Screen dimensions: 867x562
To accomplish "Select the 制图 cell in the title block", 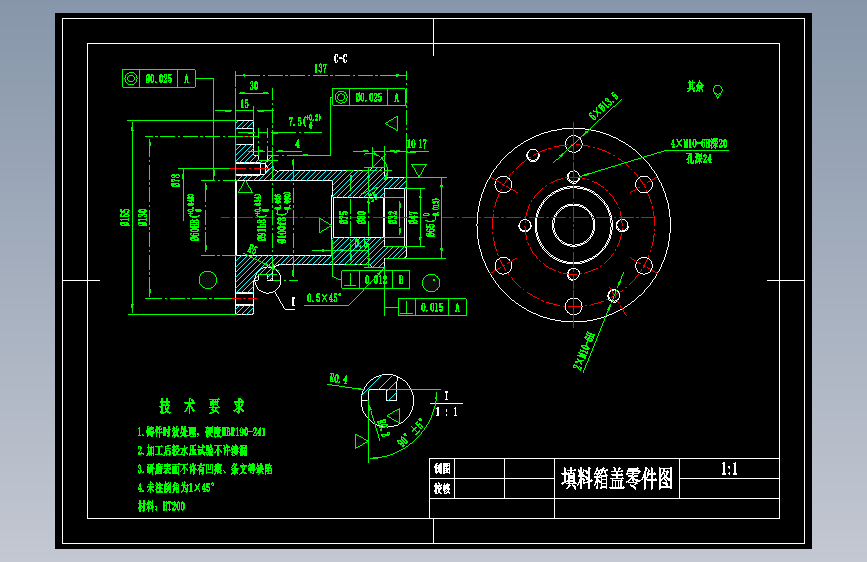I will click(442, 469).
